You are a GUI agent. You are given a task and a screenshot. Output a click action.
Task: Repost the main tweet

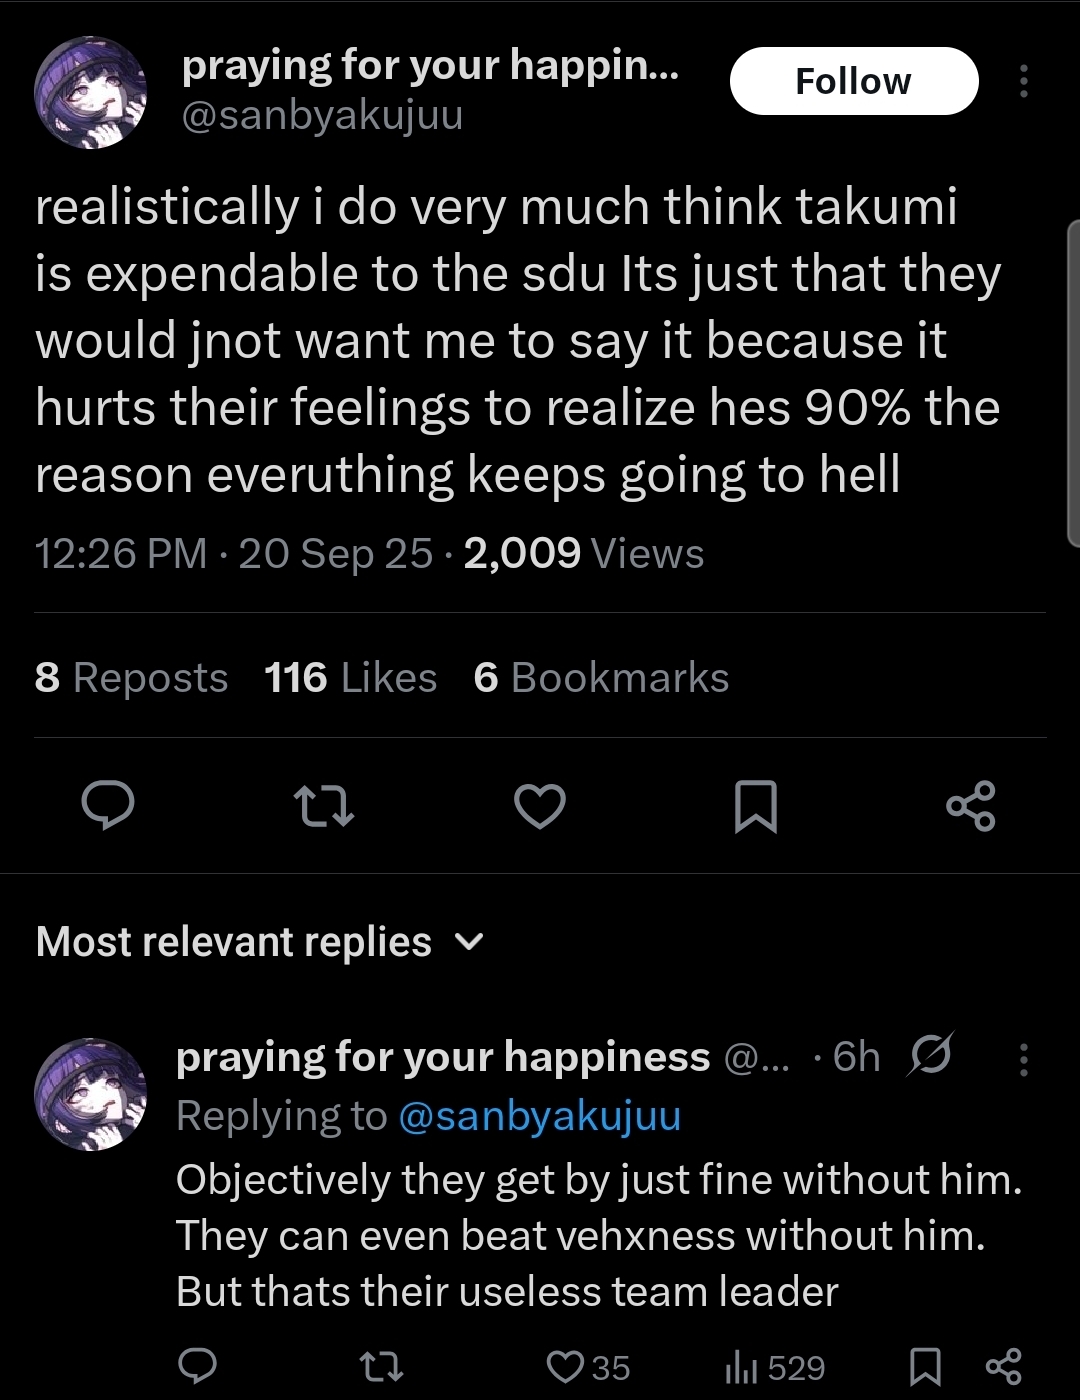[x=323, y=806]
